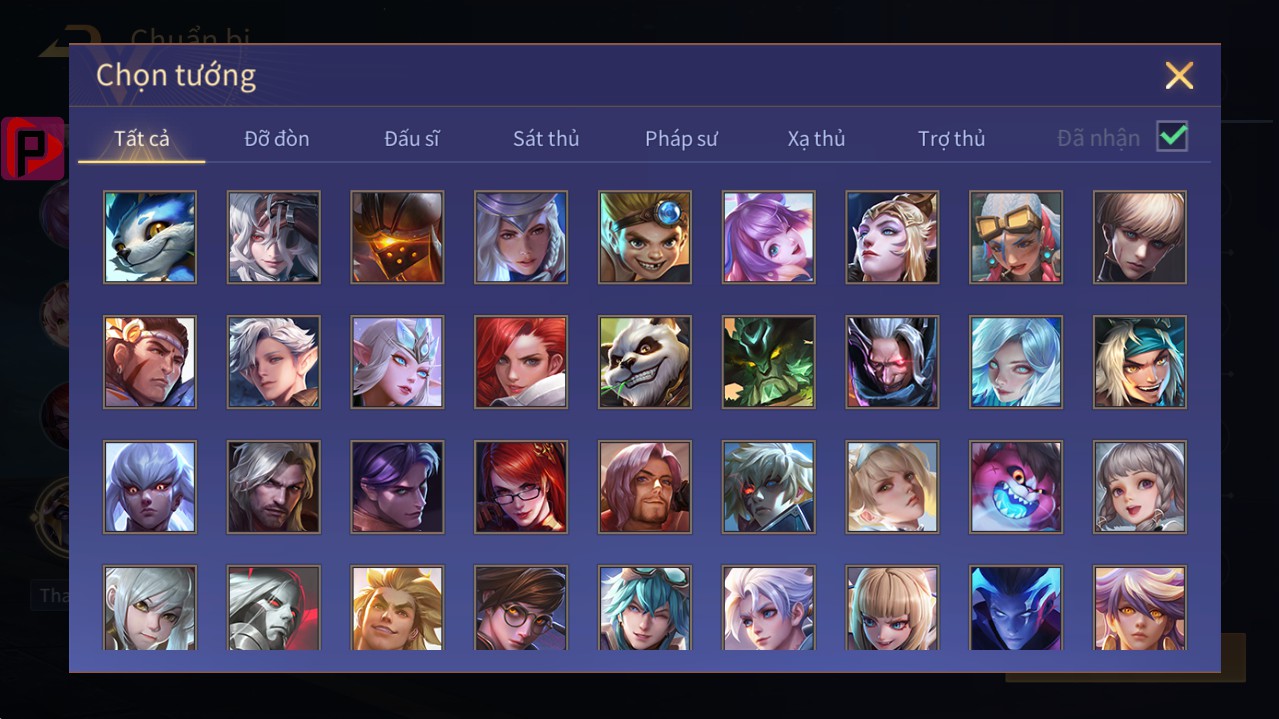Pick the dark armored helmet hero
This screenshot has height=719, width=1279.
click(x=397, y=237)
